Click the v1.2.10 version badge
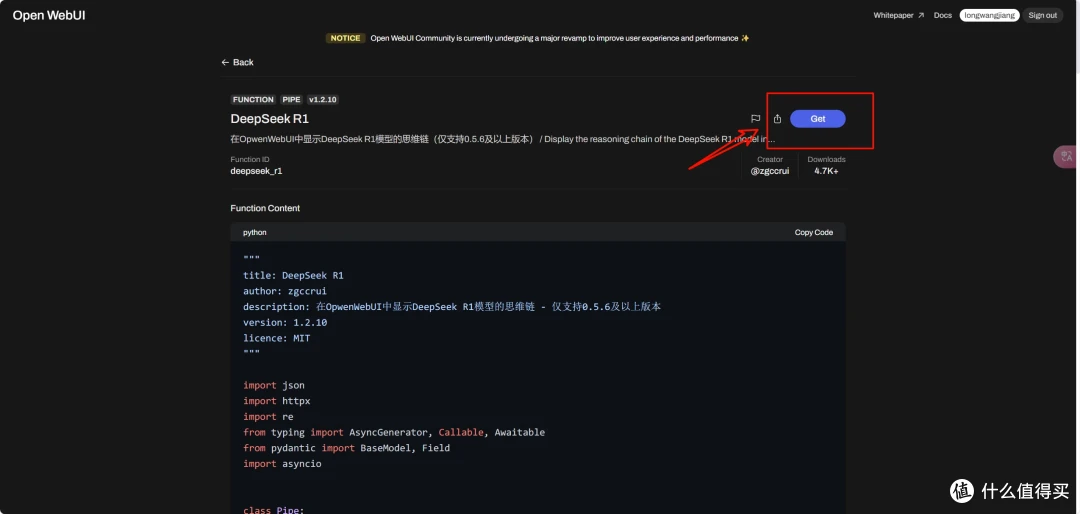 pyautogui.click(x=322, y=99)
